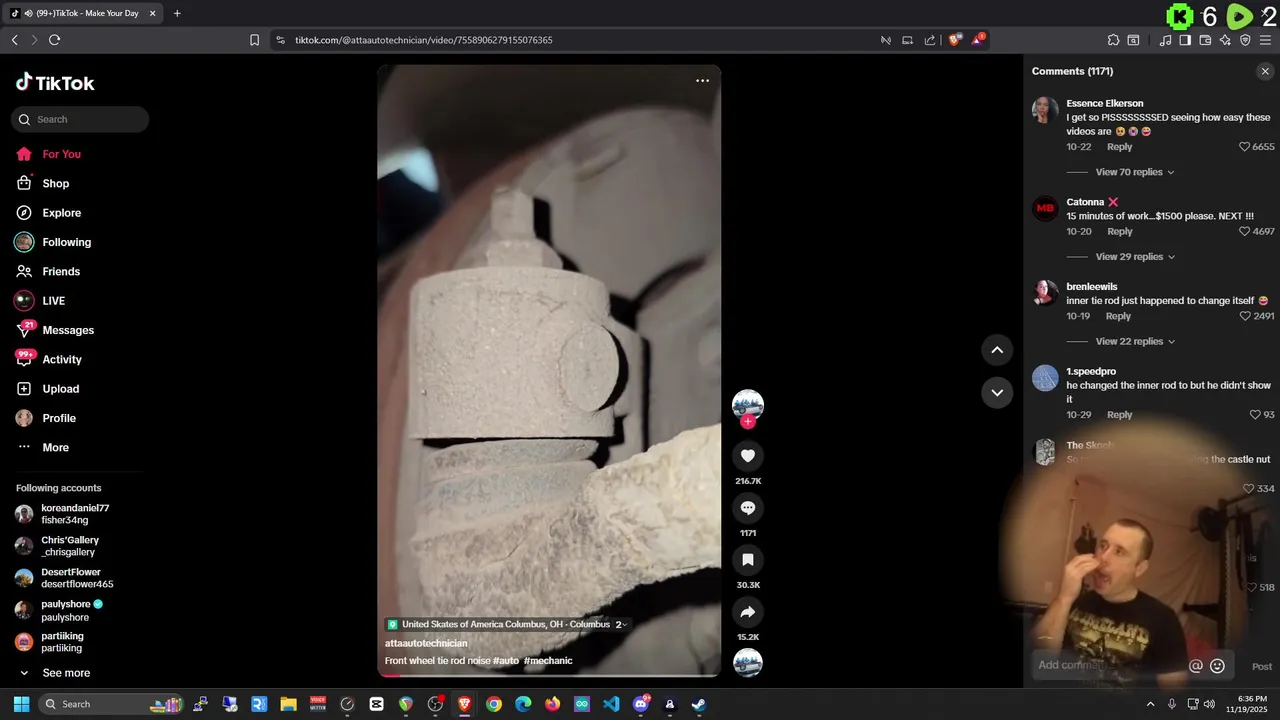The height and width of the screenshot is (720, 1280).
Task: Open the Windows Start menu
Action: 21,704
